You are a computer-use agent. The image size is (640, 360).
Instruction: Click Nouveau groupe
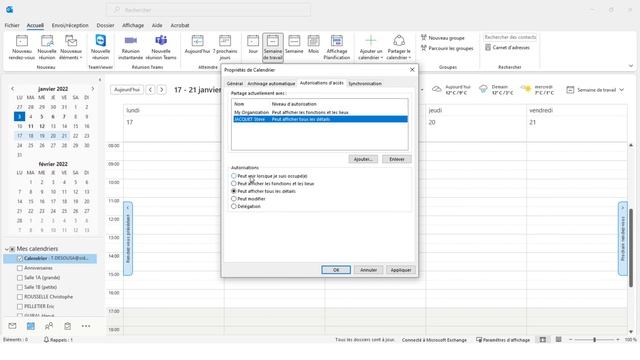click(x=443, y=38)
